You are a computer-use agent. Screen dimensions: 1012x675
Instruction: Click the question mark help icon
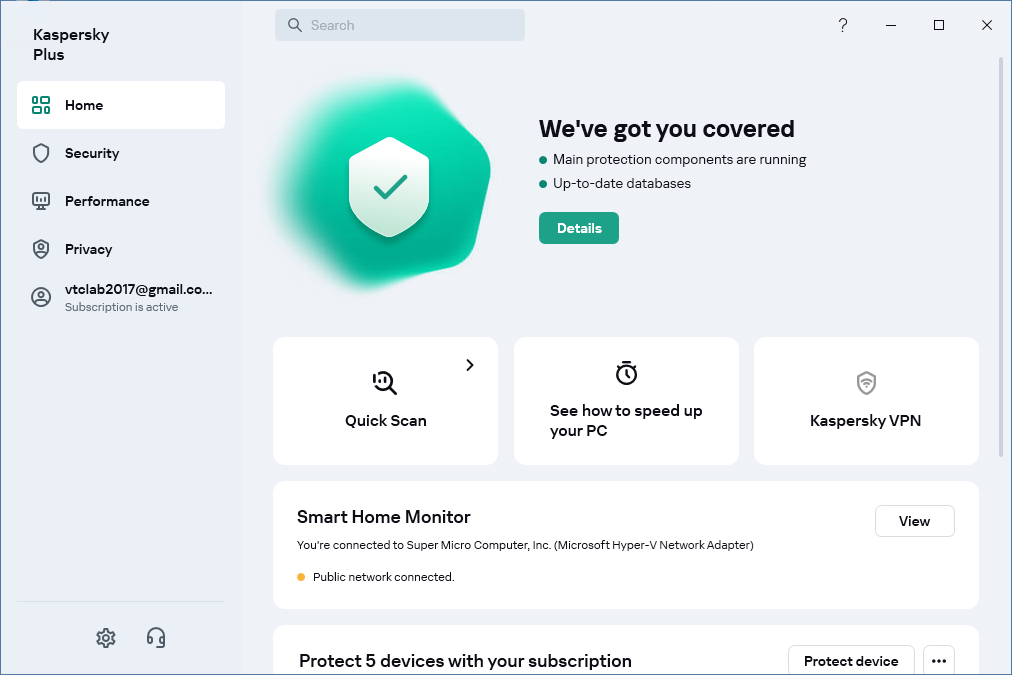[843, 26]
